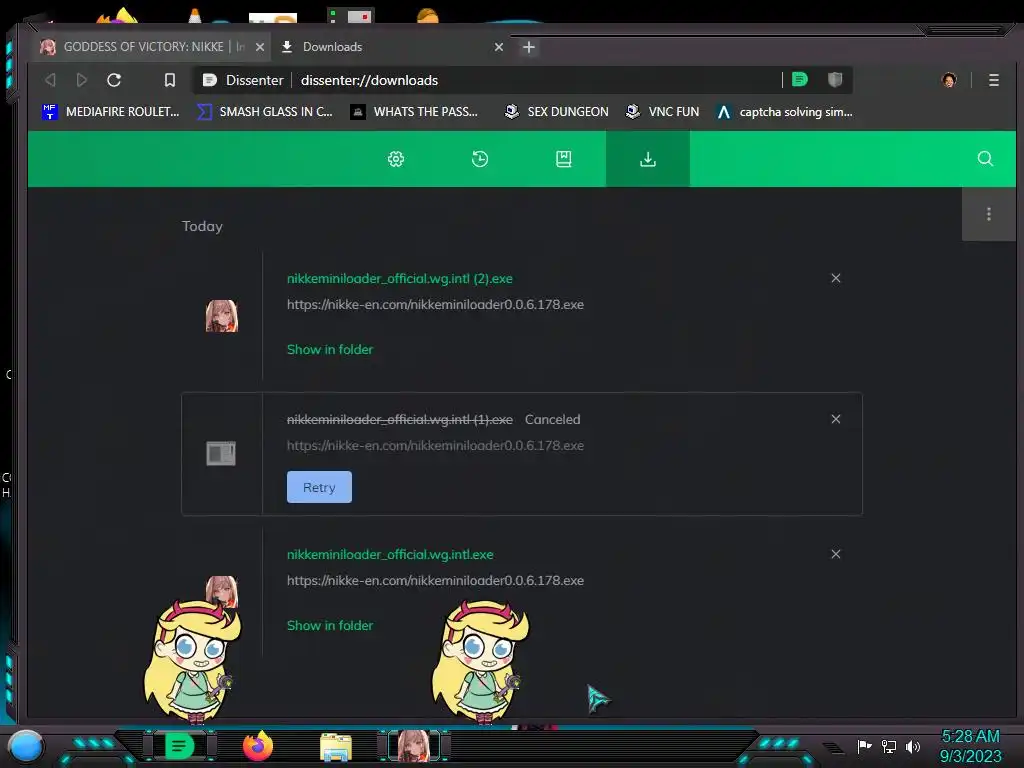The height and width of the screenshot is (768, 1024).
Task: Launch Firefox from the taskbar
Action: pyautogui.click(x=258, y=746)
